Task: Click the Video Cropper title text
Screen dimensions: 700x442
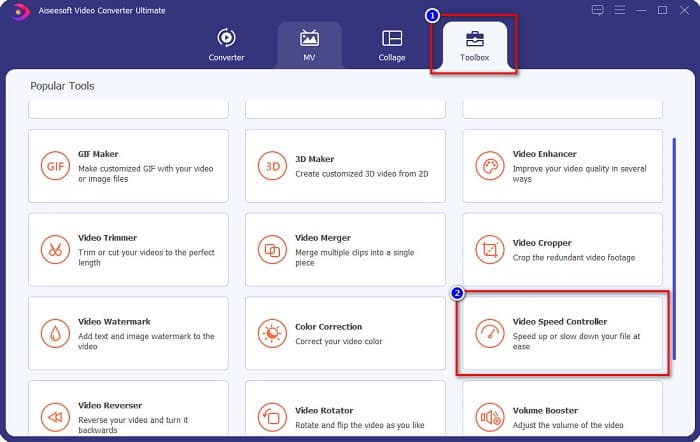Action: 542,243
